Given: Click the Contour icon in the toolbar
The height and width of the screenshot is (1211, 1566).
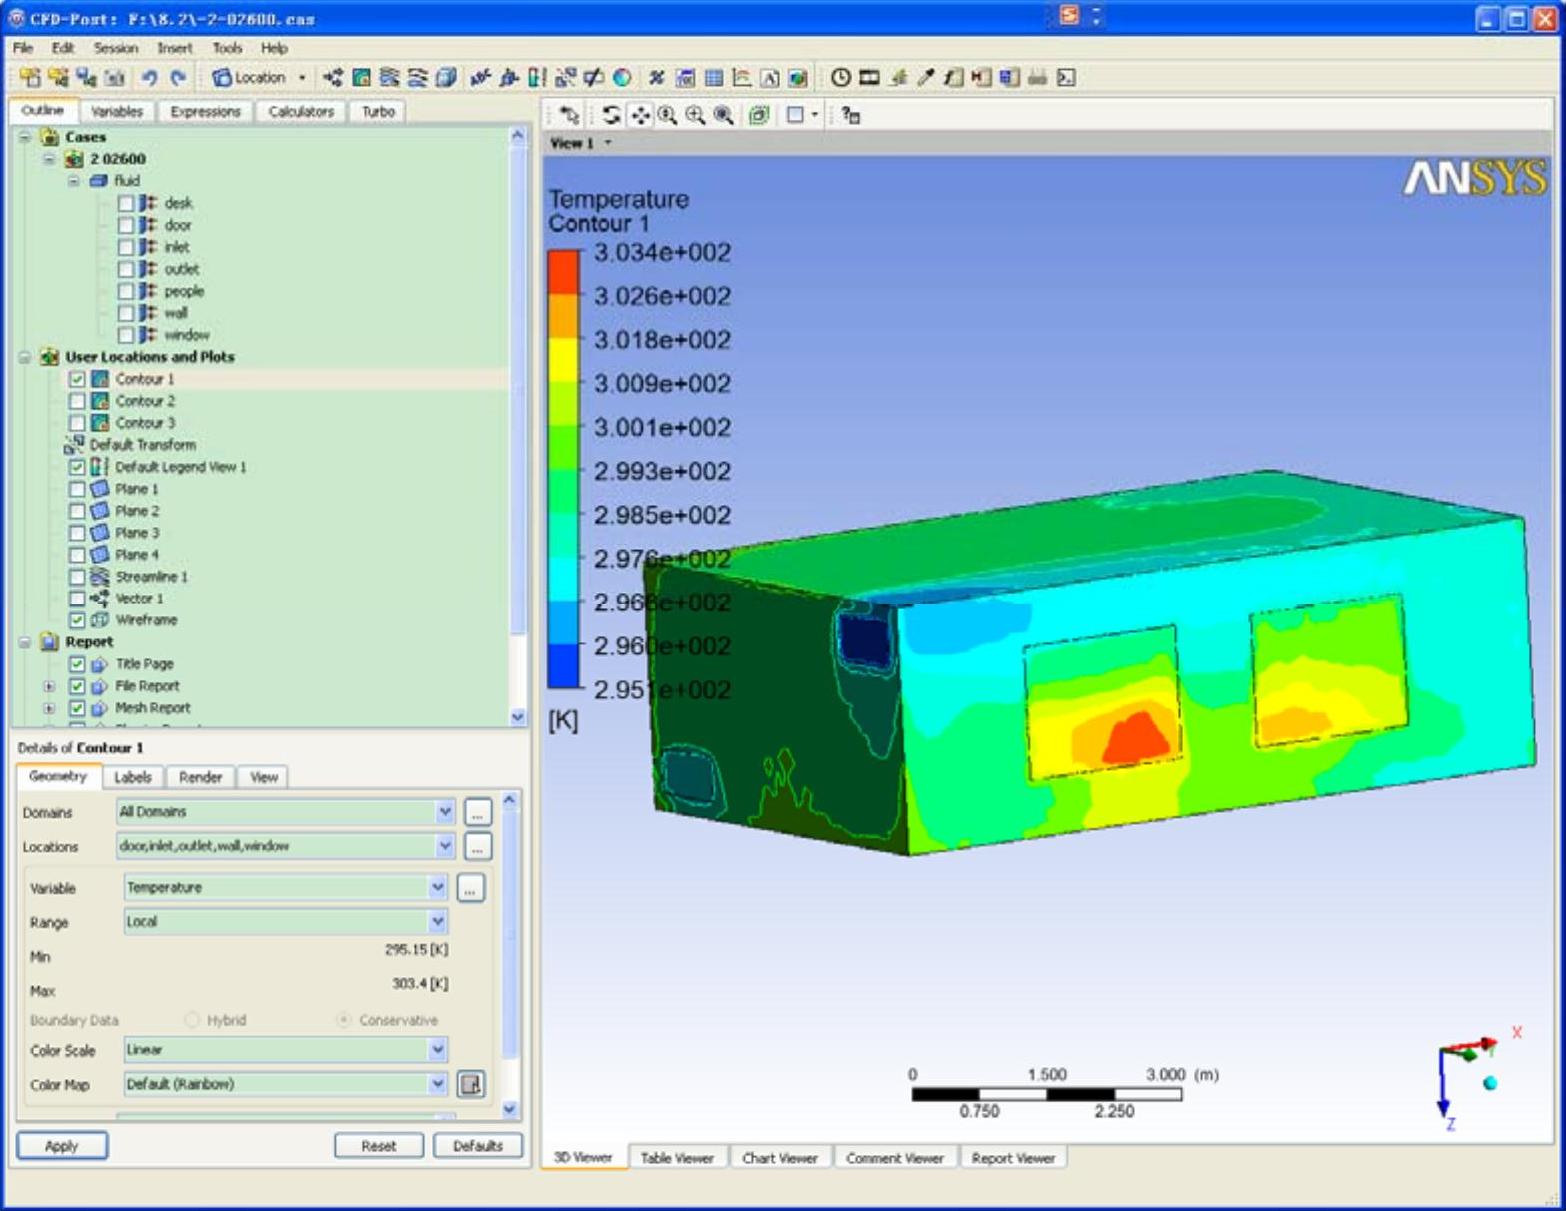Looking at the screenshot, I should click(x=361, y=77).
